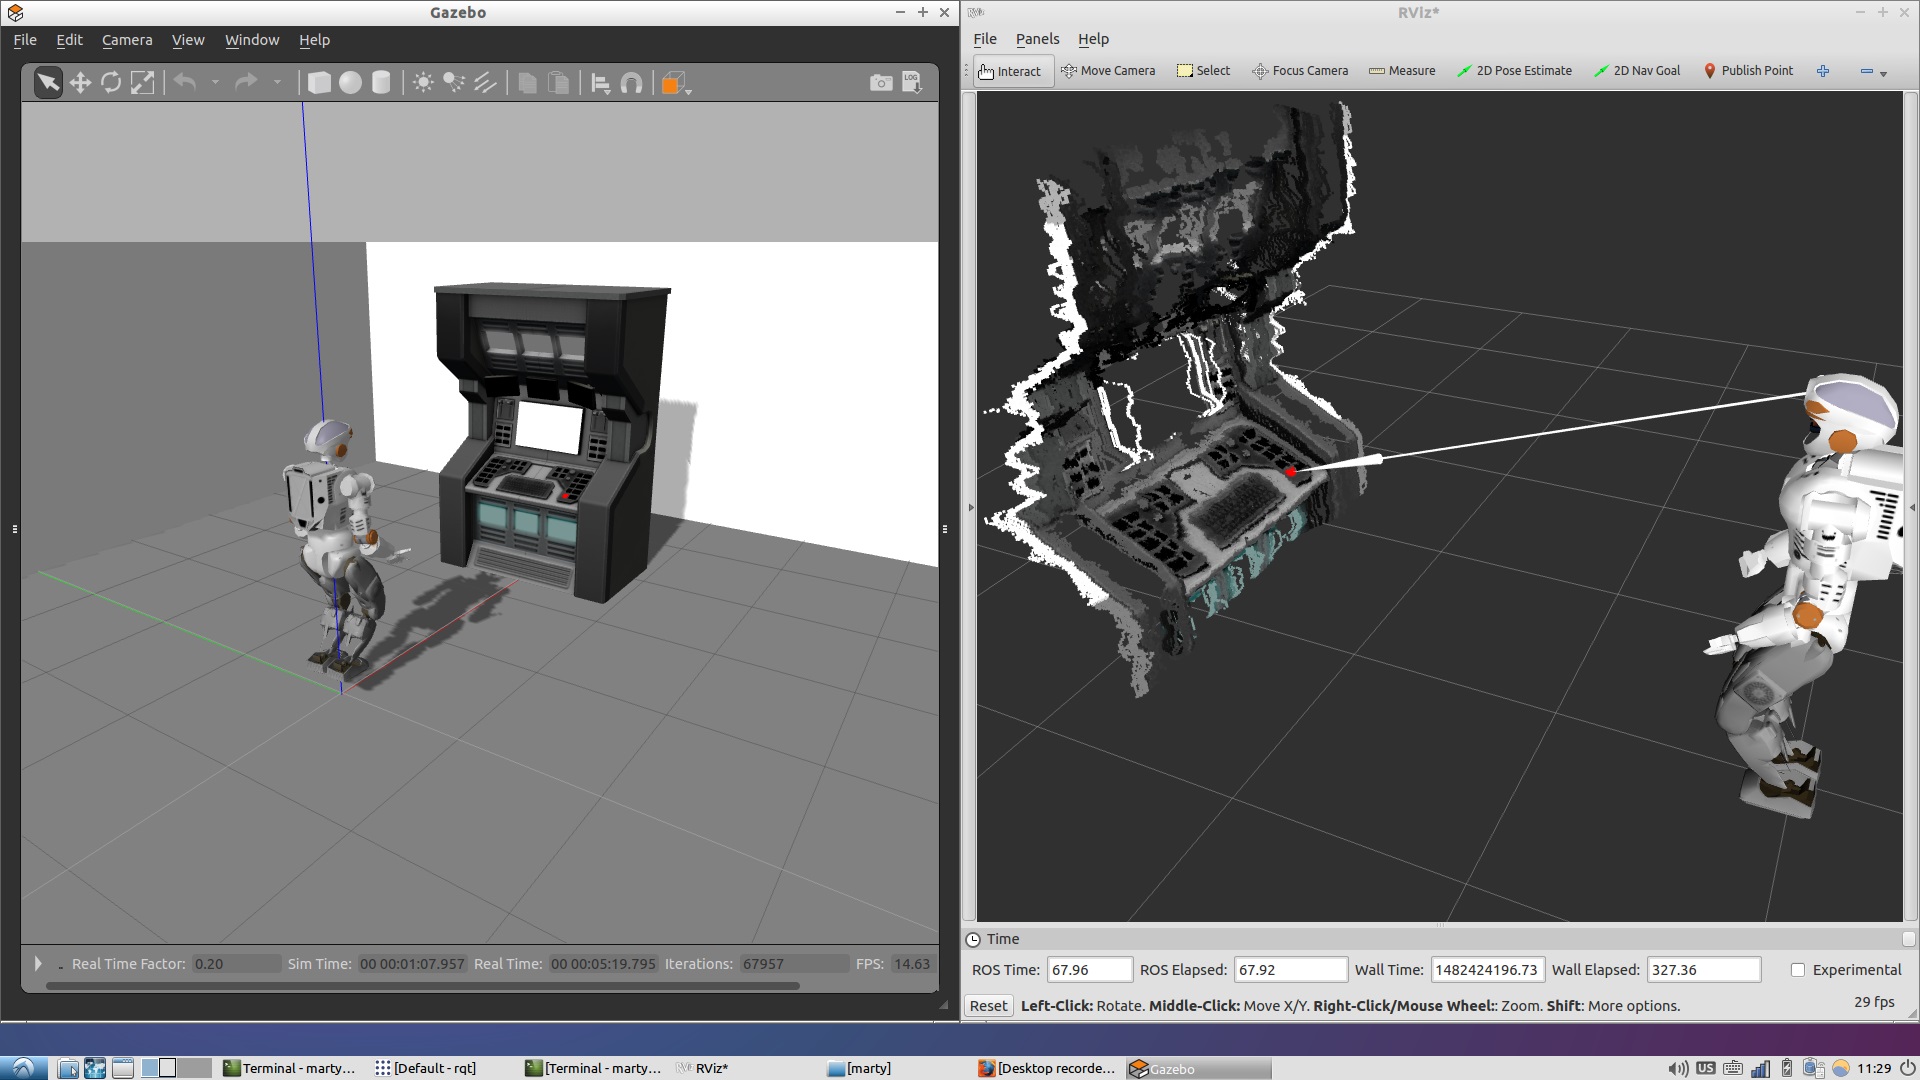The height and width of the screenshot is (1080, 1920).
Task: Insert a cylinder shape into the scene
Action: coord(381,83)
